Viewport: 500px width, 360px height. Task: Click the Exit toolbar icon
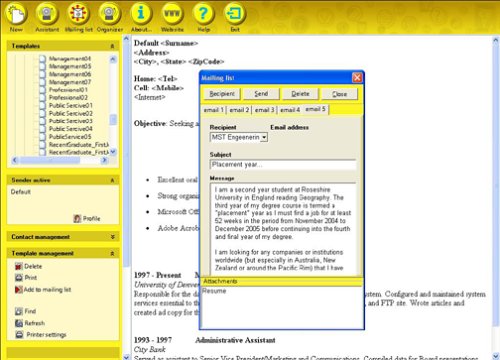click(235, 14)
